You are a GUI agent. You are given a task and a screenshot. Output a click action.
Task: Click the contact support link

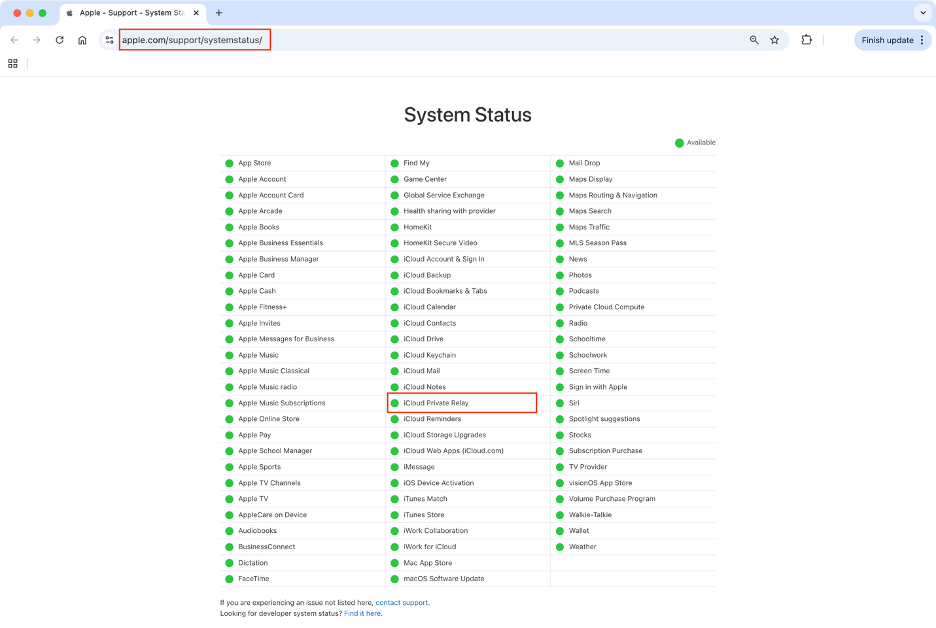click(401, 603)
